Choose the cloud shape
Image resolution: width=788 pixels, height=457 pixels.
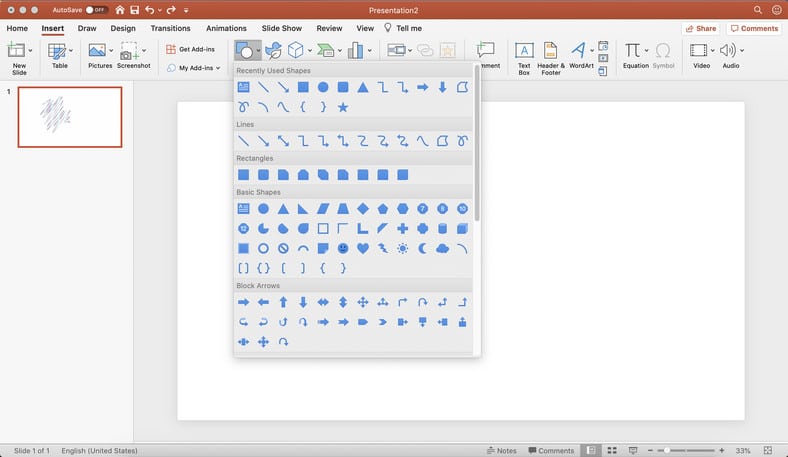pos(442,248)
